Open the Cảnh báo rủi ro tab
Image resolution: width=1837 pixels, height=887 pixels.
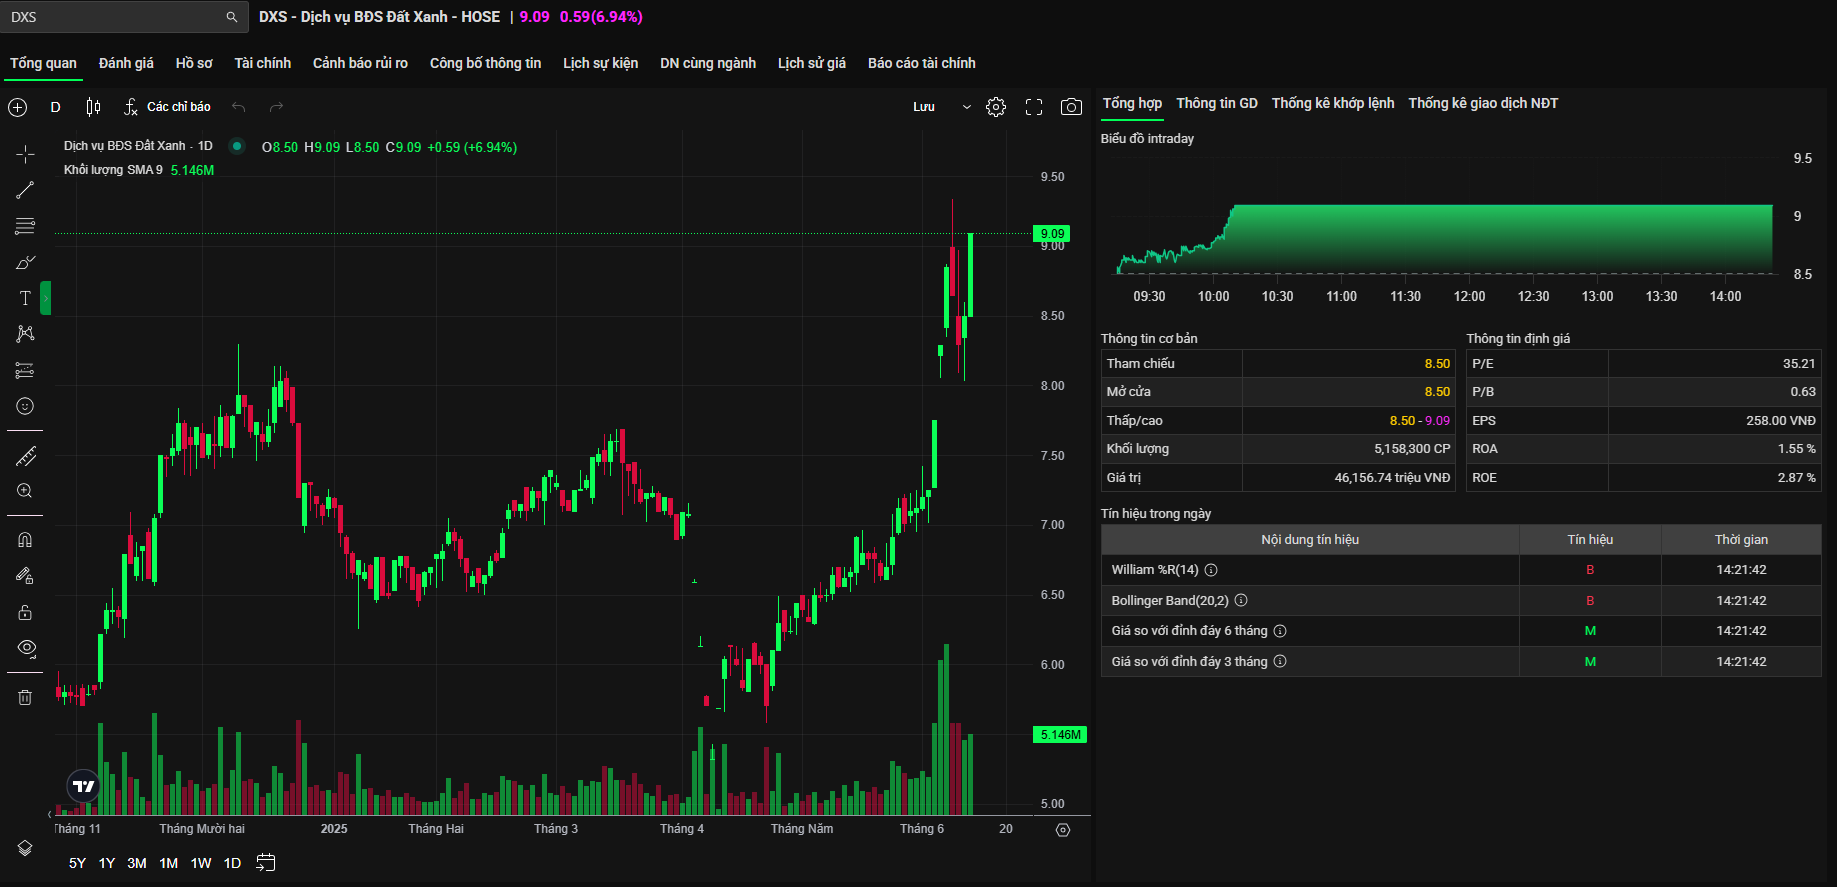click(360, 63)
